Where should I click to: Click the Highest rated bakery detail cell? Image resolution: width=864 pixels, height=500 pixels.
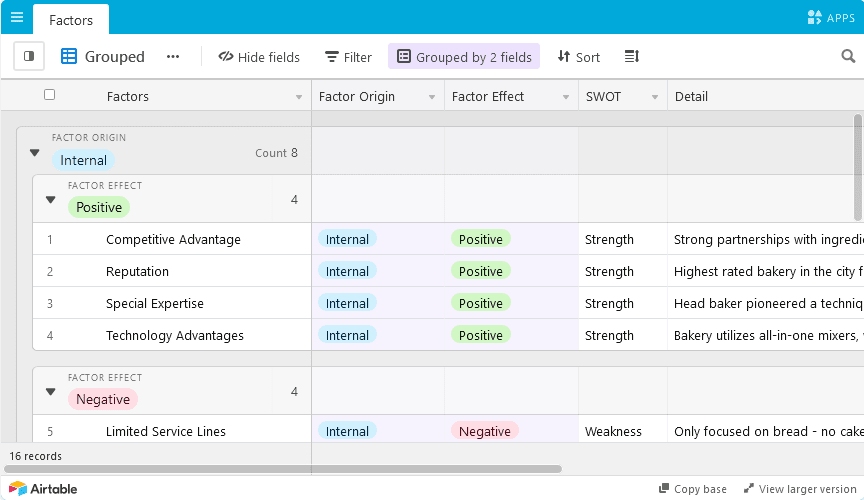point(765,271)
